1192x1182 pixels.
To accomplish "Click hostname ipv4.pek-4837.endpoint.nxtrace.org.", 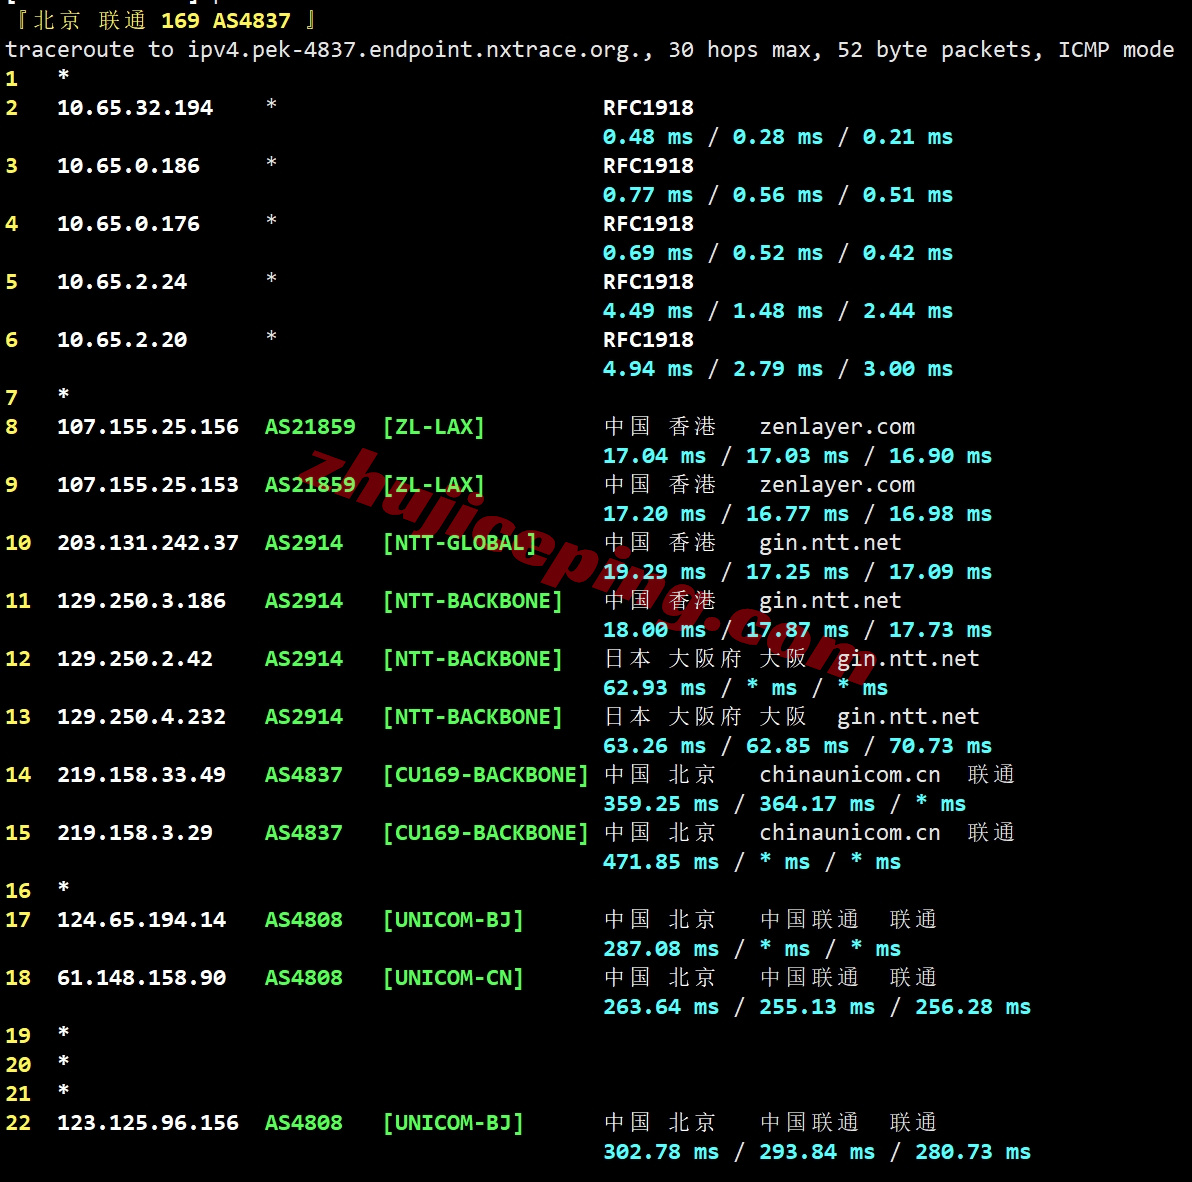I will (420, 50).
